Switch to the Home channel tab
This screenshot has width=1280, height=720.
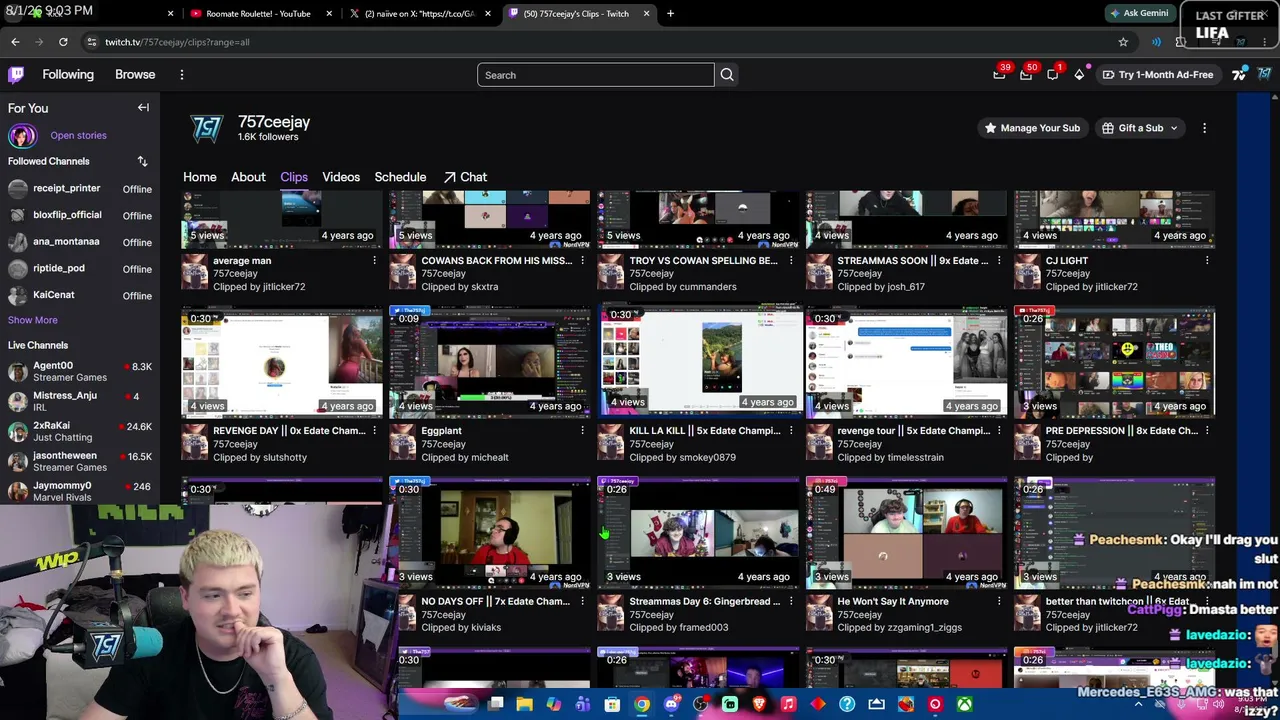[199, 177]
